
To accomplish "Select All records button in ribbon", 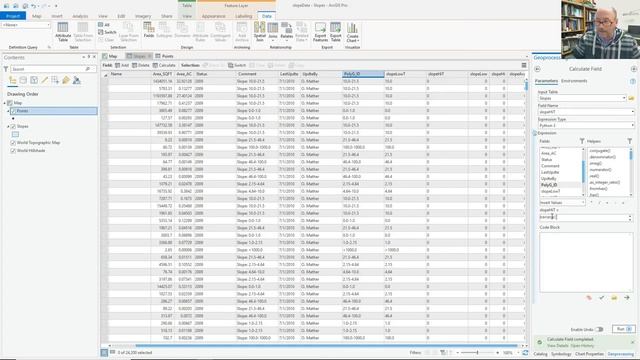I will click(104, 25).
